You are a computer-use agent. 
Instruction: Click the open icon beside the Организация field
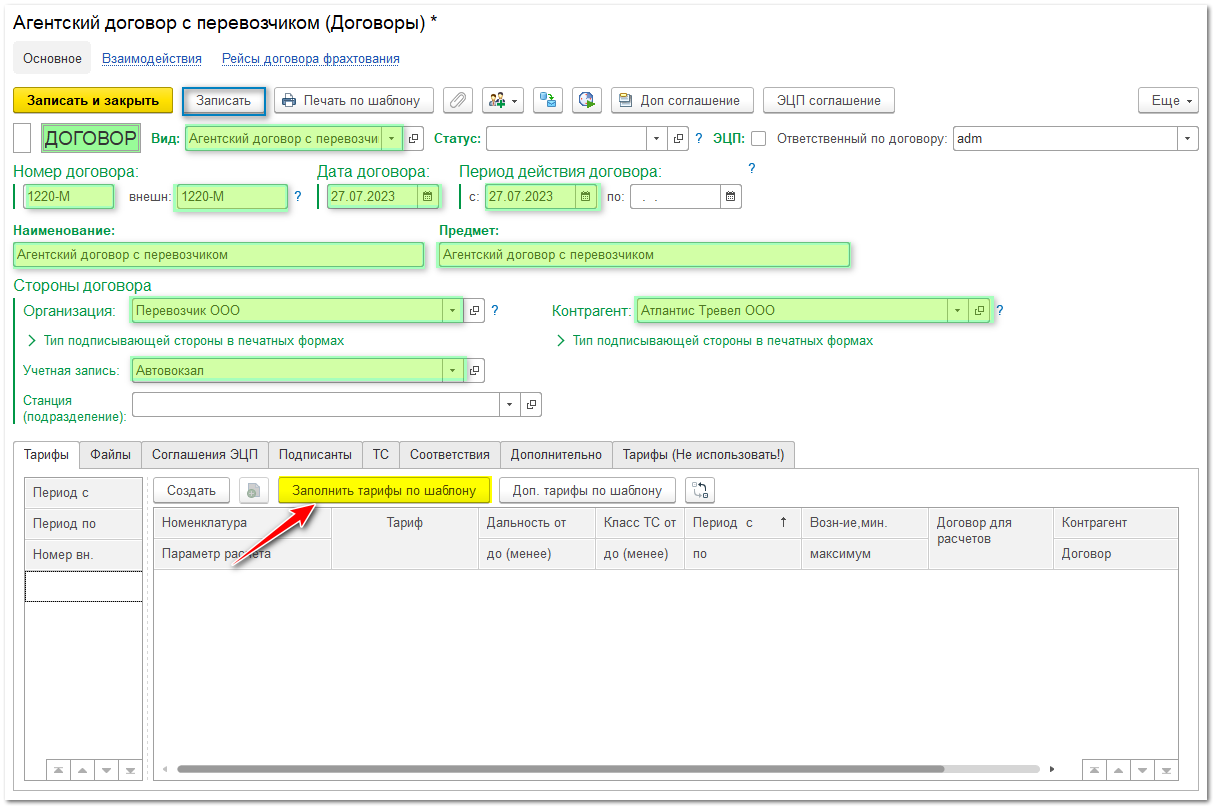tap(475, 311)
